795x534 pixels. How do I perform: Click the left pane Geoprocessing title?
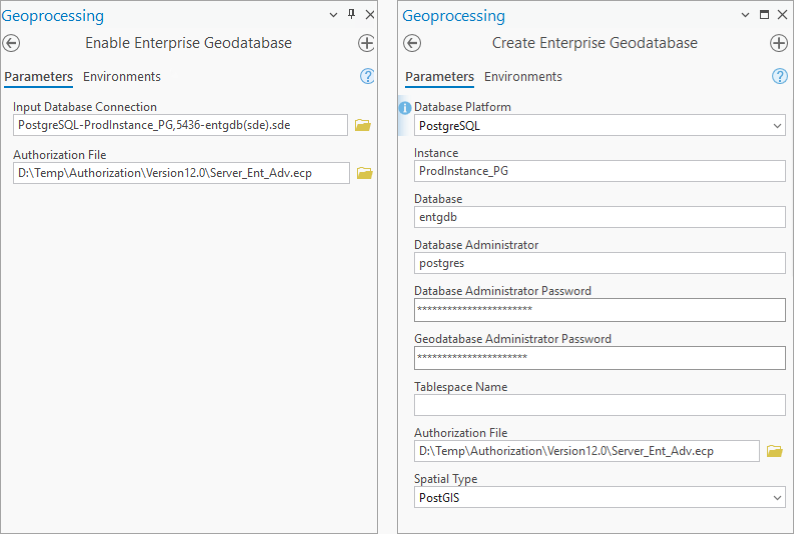pos(53,16)
